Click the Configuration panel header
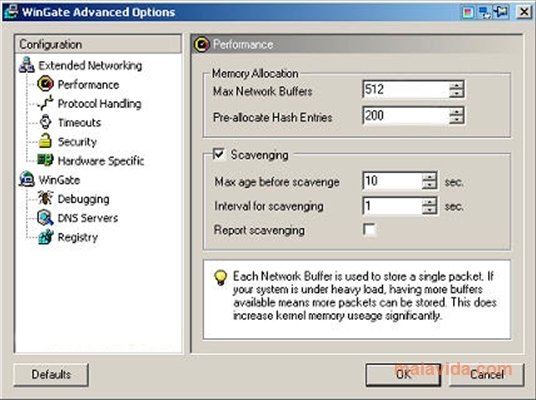Screen dimensions: 536x400 pos(98,44)
